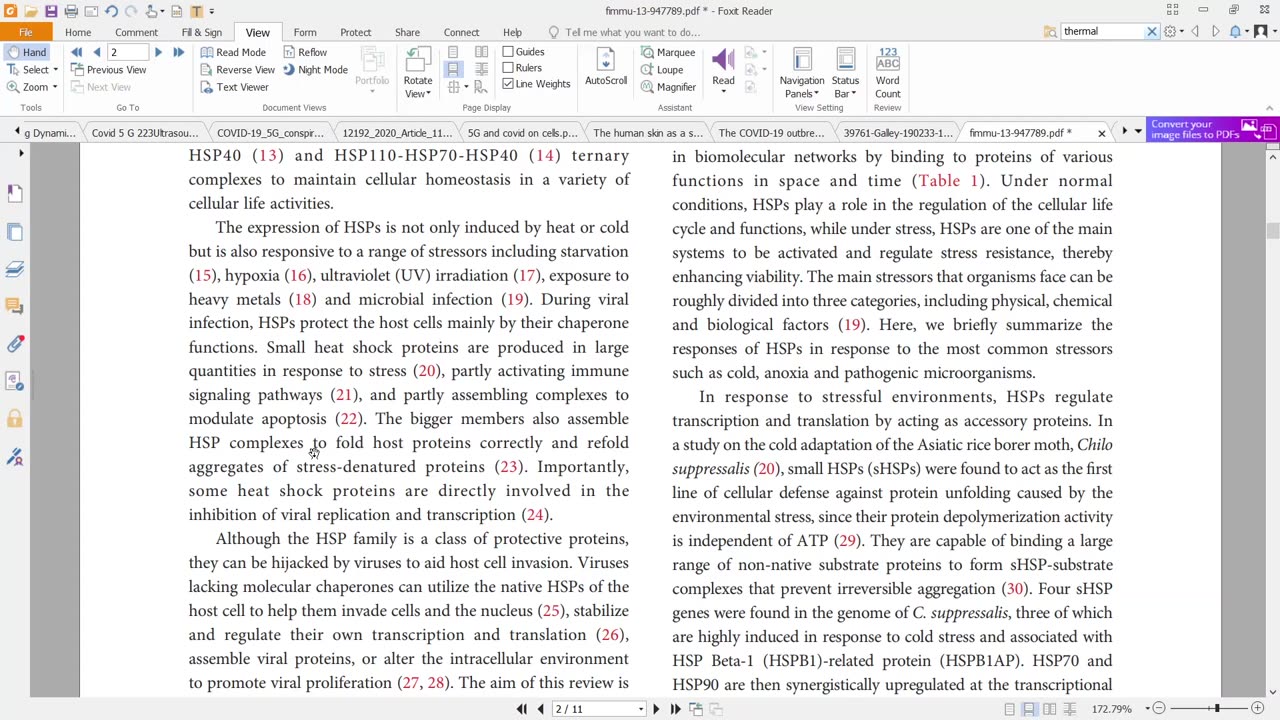Screen dimensions: 1280x720
Task: Open the Fill & Sign tab
Action: (x=201, y=32)
